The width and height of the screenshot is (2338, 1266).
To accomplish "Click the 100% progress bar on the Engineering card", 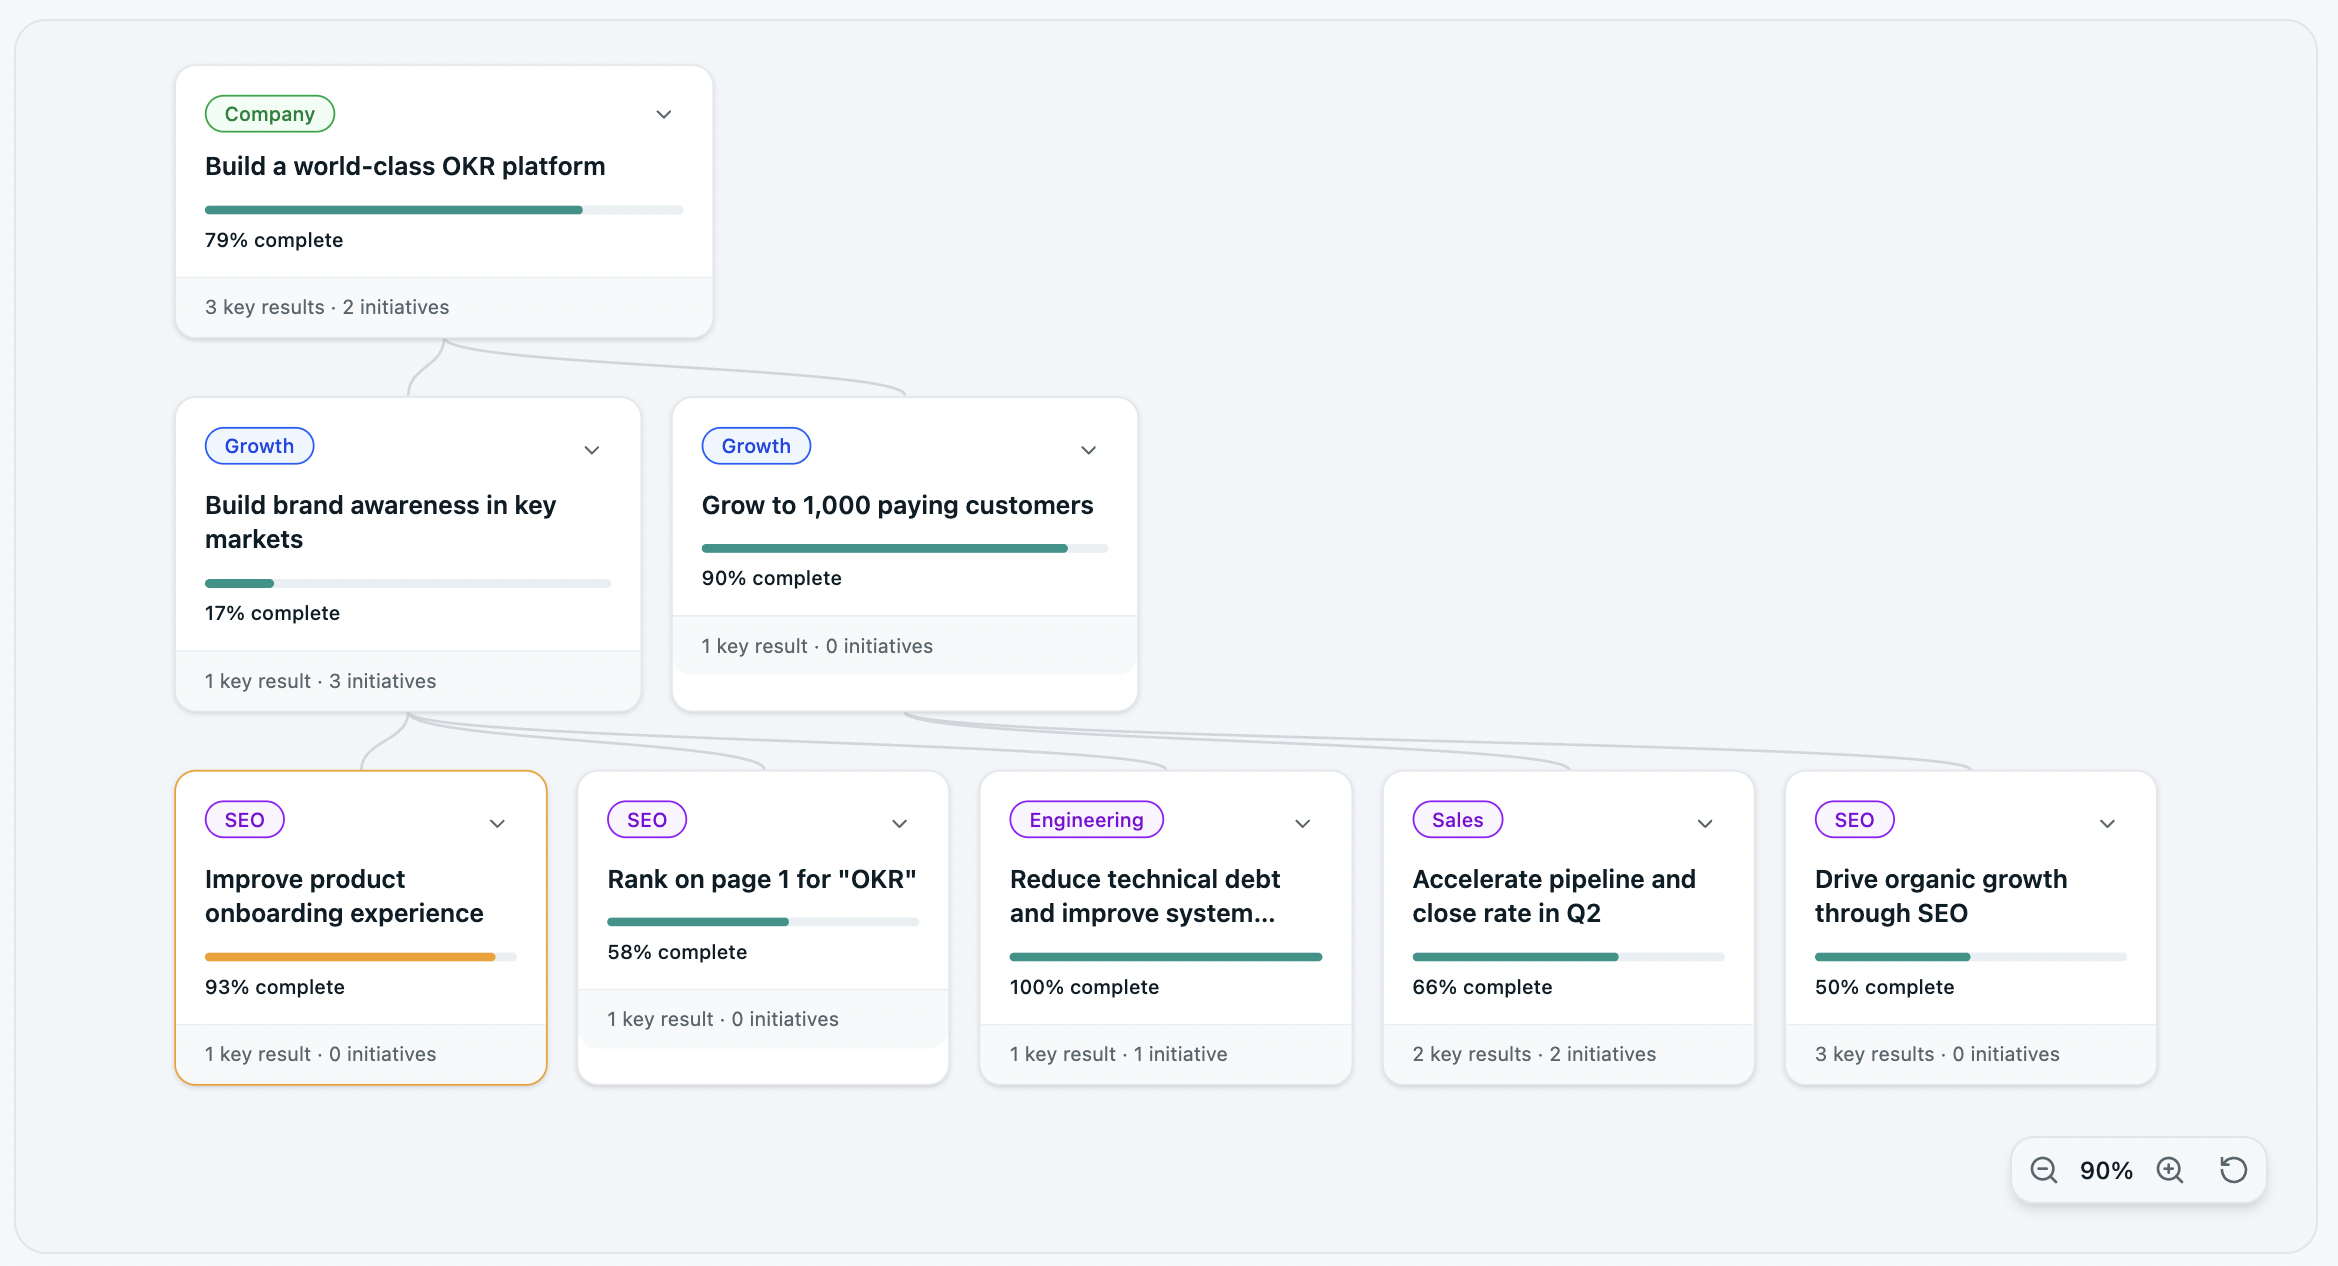I will [x=1166, y=957].
